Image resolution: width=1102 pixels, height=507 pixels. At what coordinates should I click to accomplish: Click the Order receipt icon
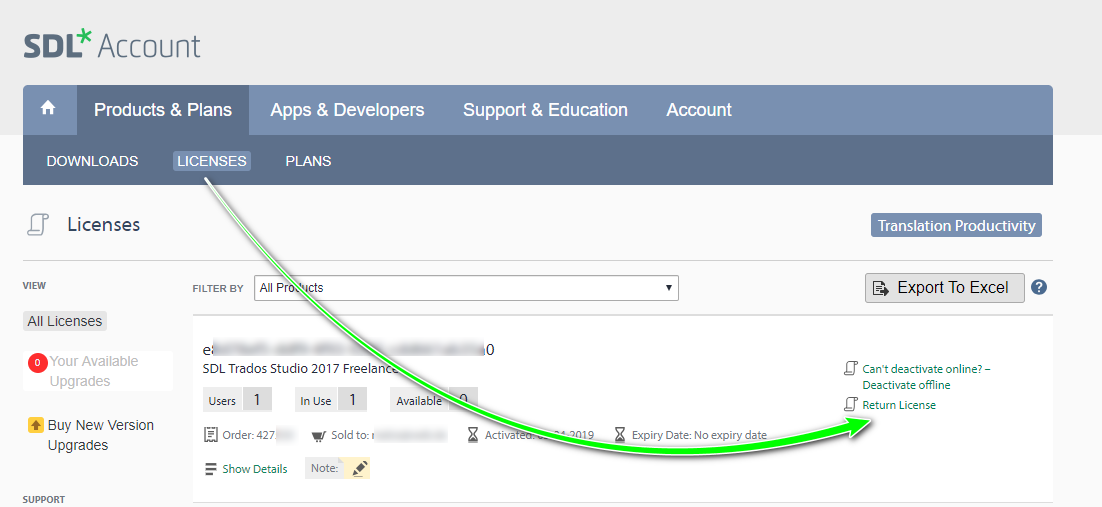(x=210, y=435)
